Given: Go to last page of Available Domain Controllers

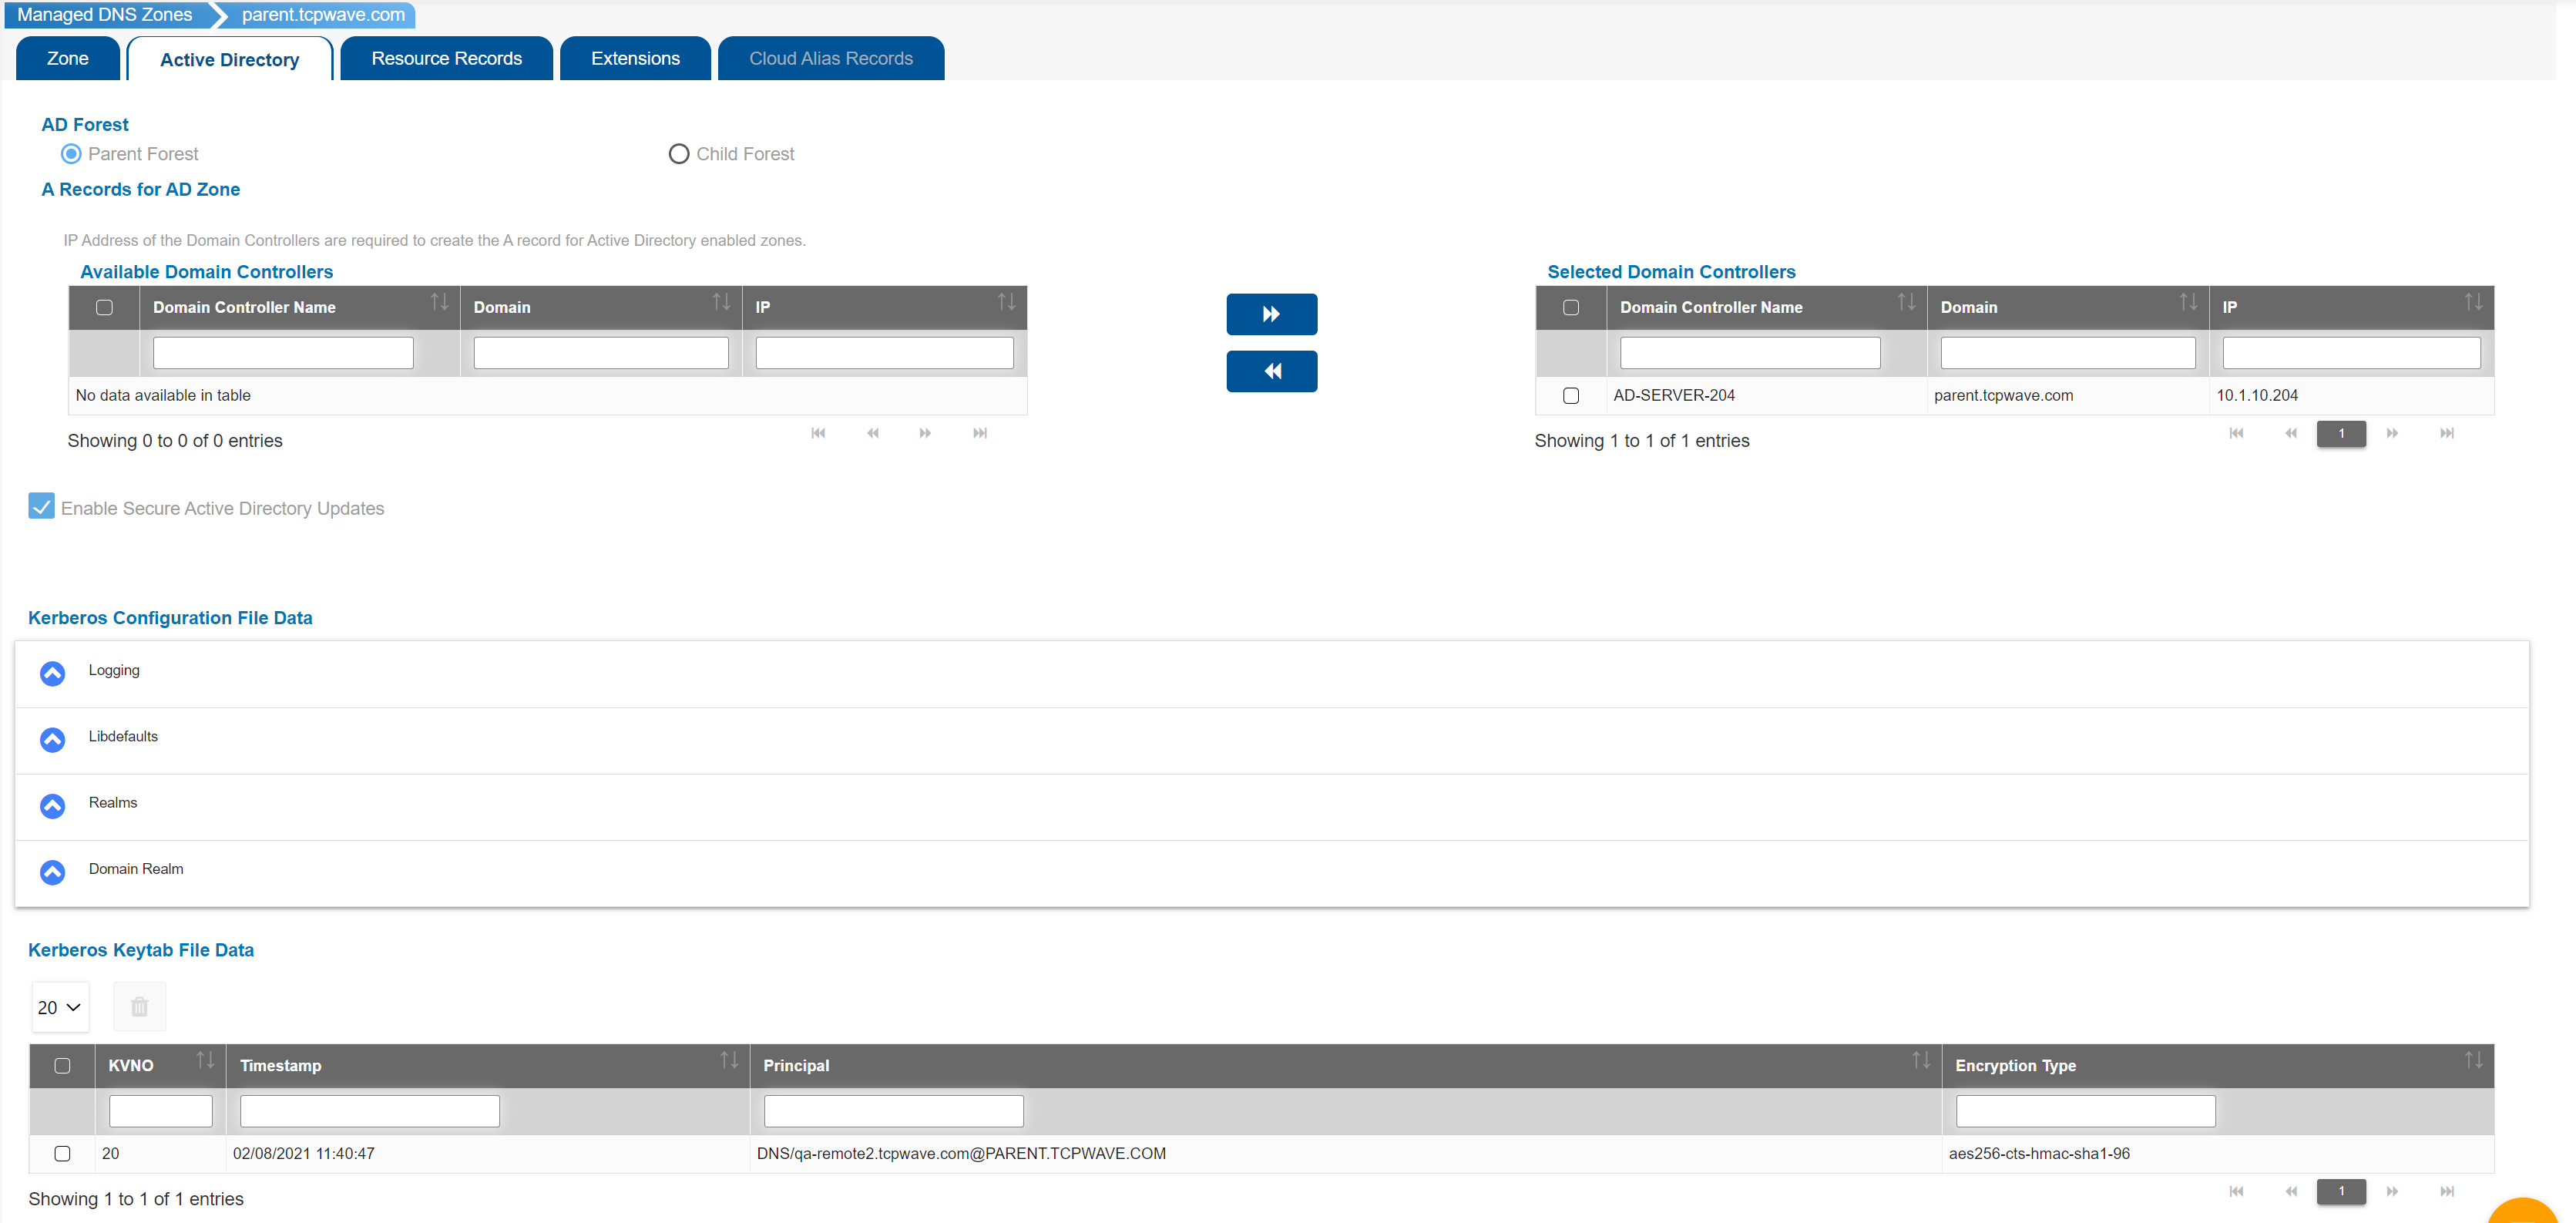Looking at the screenshot, I should coord(980,433).
